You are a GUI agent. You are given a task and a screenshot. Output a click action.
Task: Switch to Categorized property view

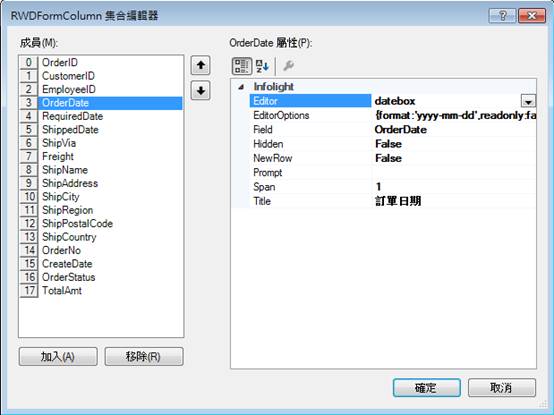pyautogui.click(x=242, y=66)
